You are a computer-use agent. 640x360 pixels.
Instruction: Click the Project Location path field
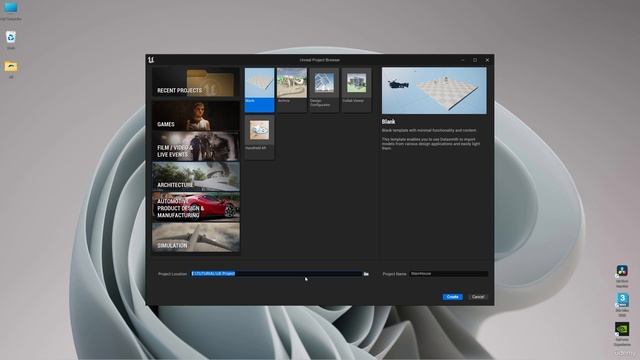coord(276,273)
